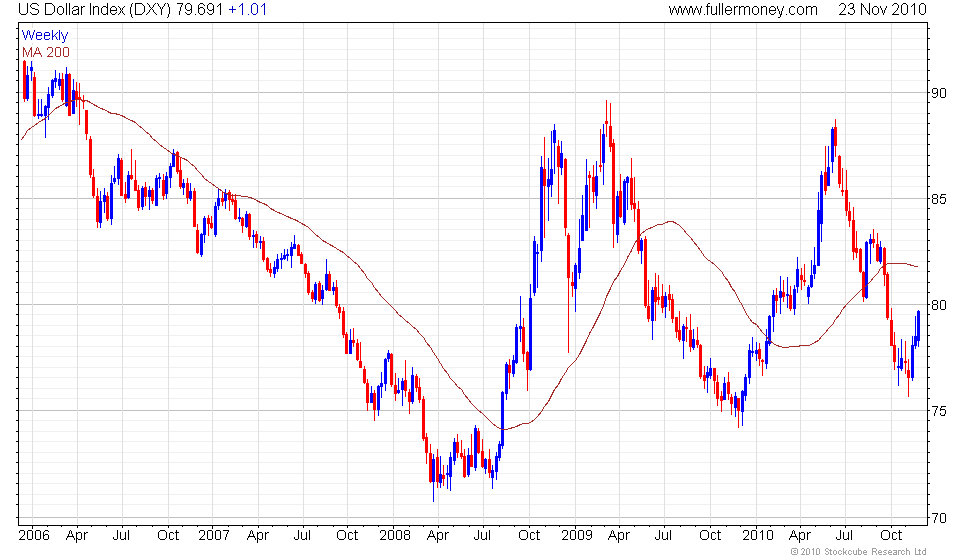This screenshot has width=980, height=560.
Task: Click the www.fullermoney.com website text
Action: coord(743,10)
